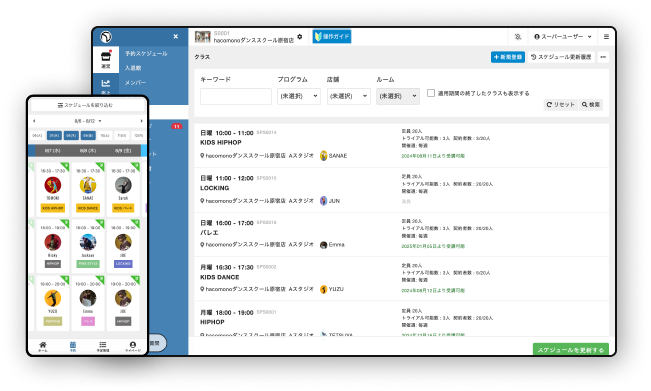Open the KIDS DANCE Monday 16:30 class
This screenshot has width=651, height=391.
pyautogui.click(x=401, y=279)
